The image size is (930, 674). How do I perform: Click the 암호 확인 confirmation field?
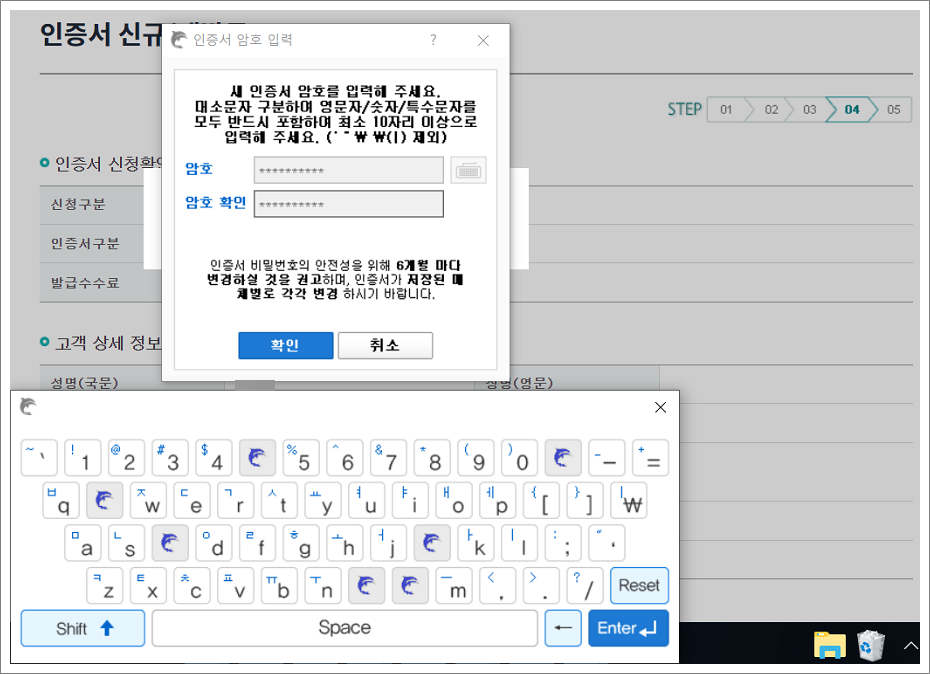click(348, 204)
